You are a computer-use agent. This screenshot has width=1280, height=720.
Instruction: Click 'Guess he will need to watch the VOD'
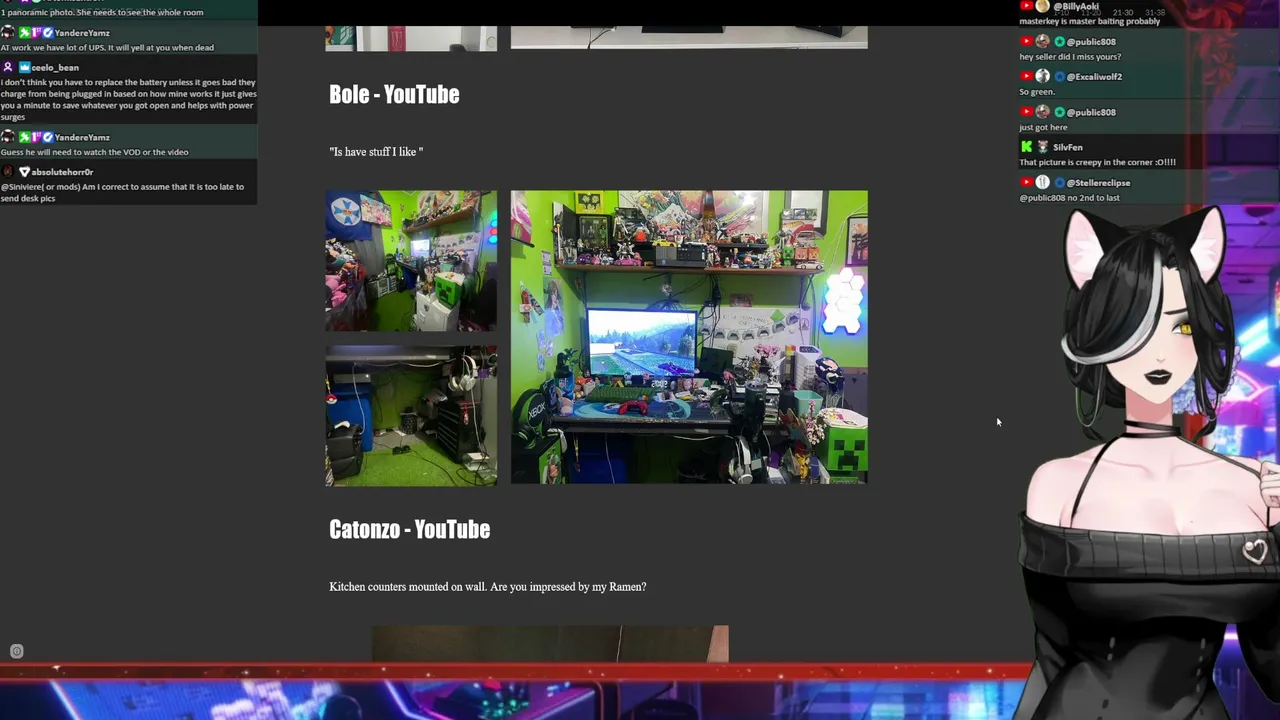[94, 152]
